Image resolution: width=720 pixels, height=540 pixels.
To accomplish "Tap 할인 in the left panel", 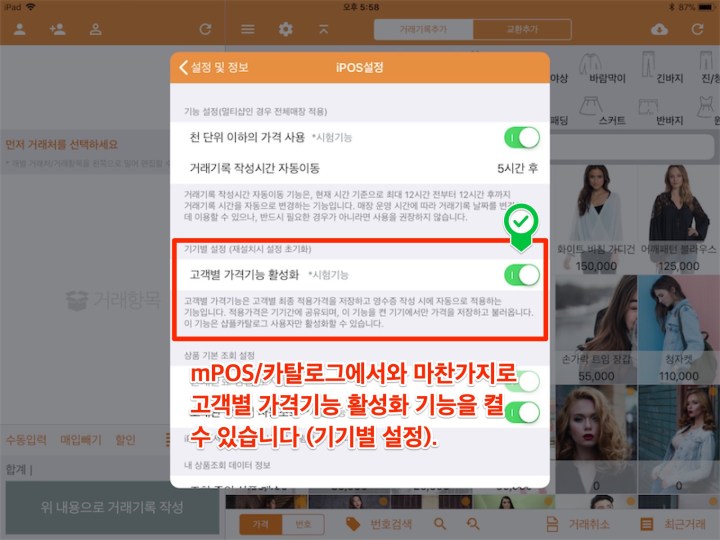I will [x=125, y=440].
